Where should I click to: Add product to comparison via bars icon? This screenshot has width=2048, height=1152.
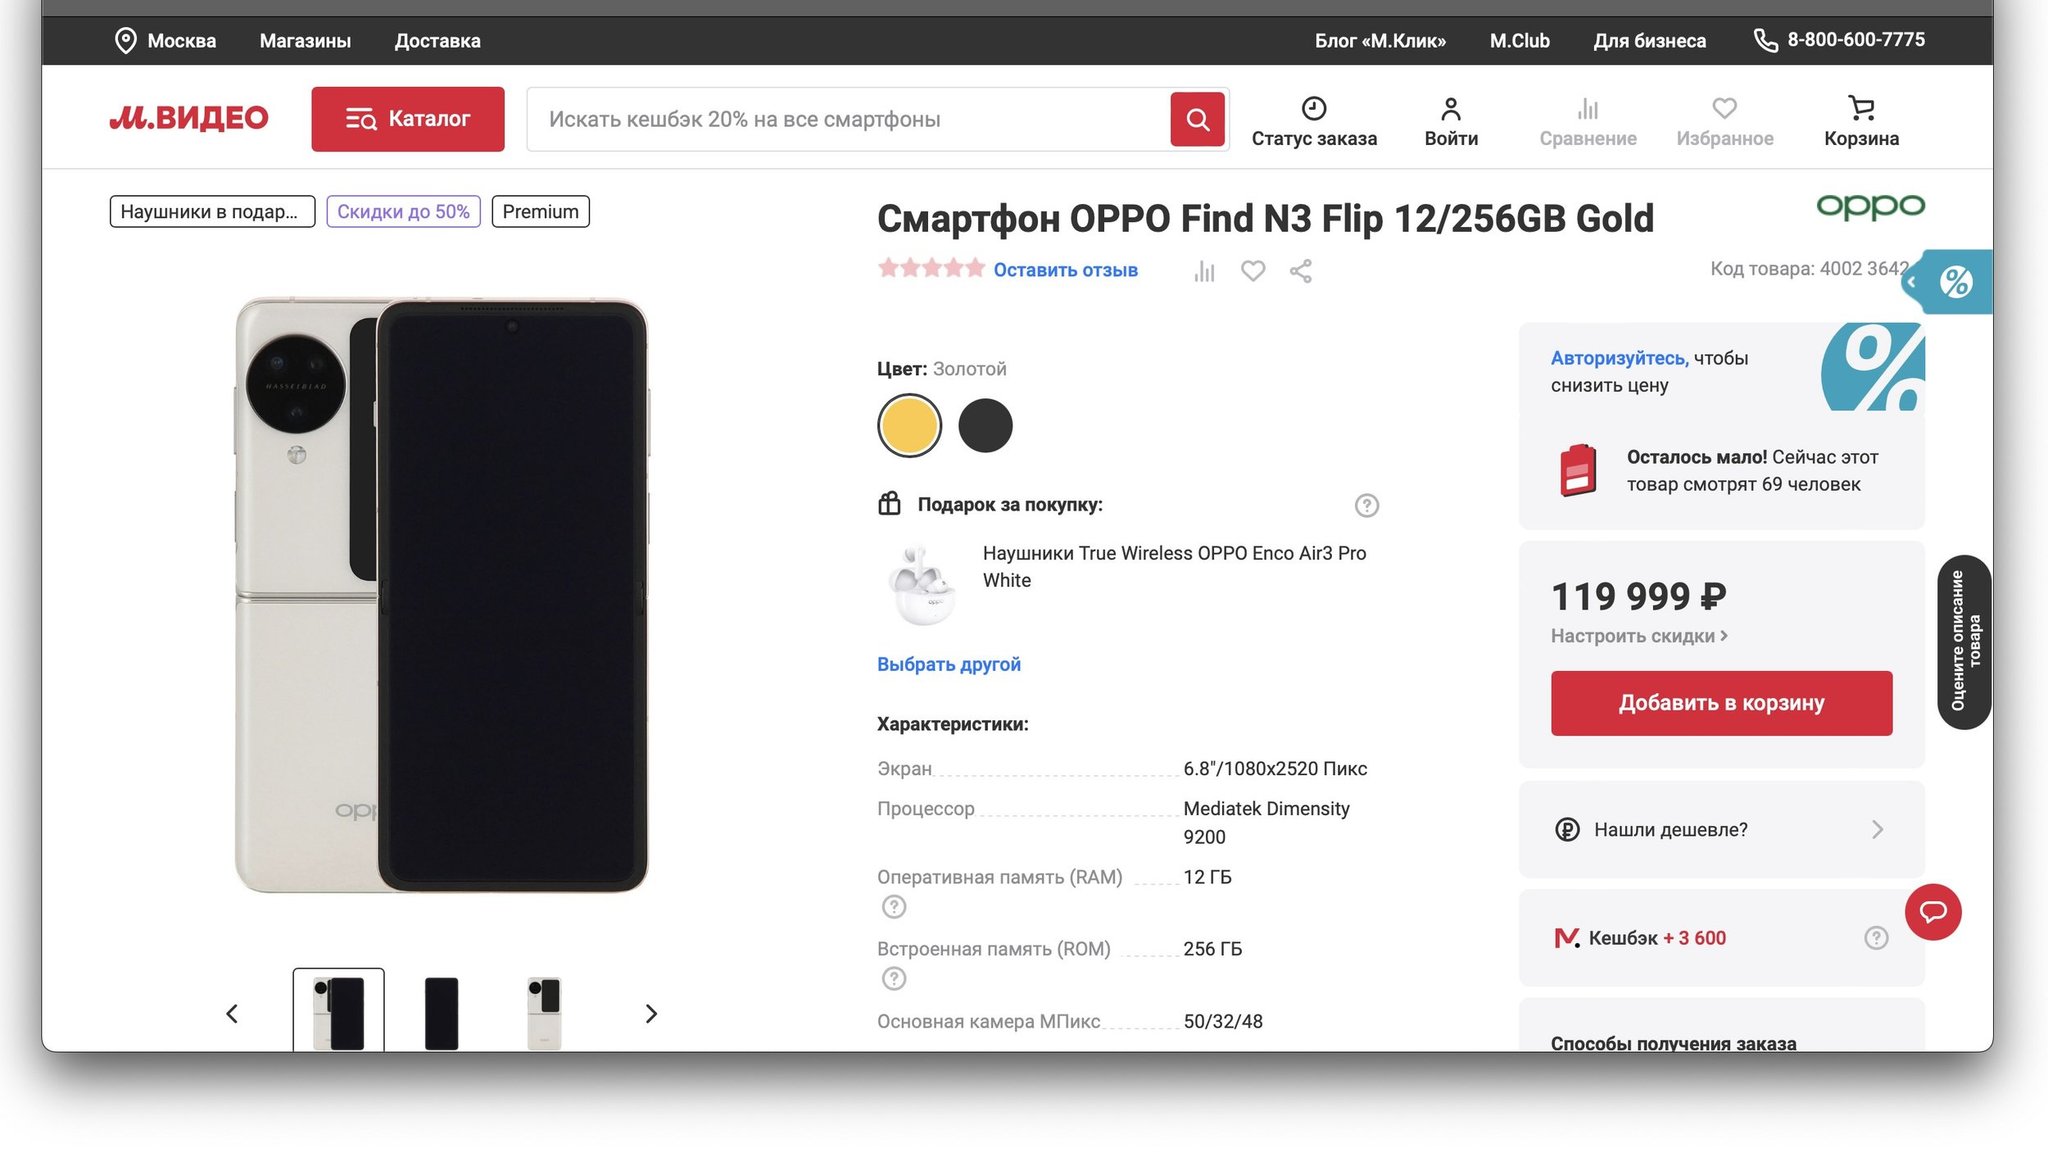click(1204, 271)
